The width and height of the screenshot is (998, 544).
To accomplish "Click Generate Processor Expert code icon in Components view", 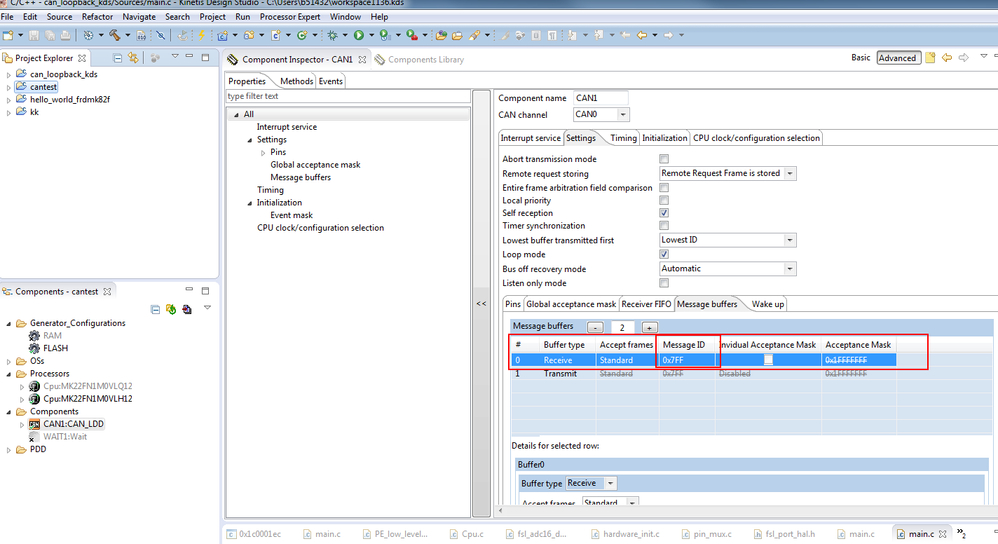I will (x=171, y=309).
